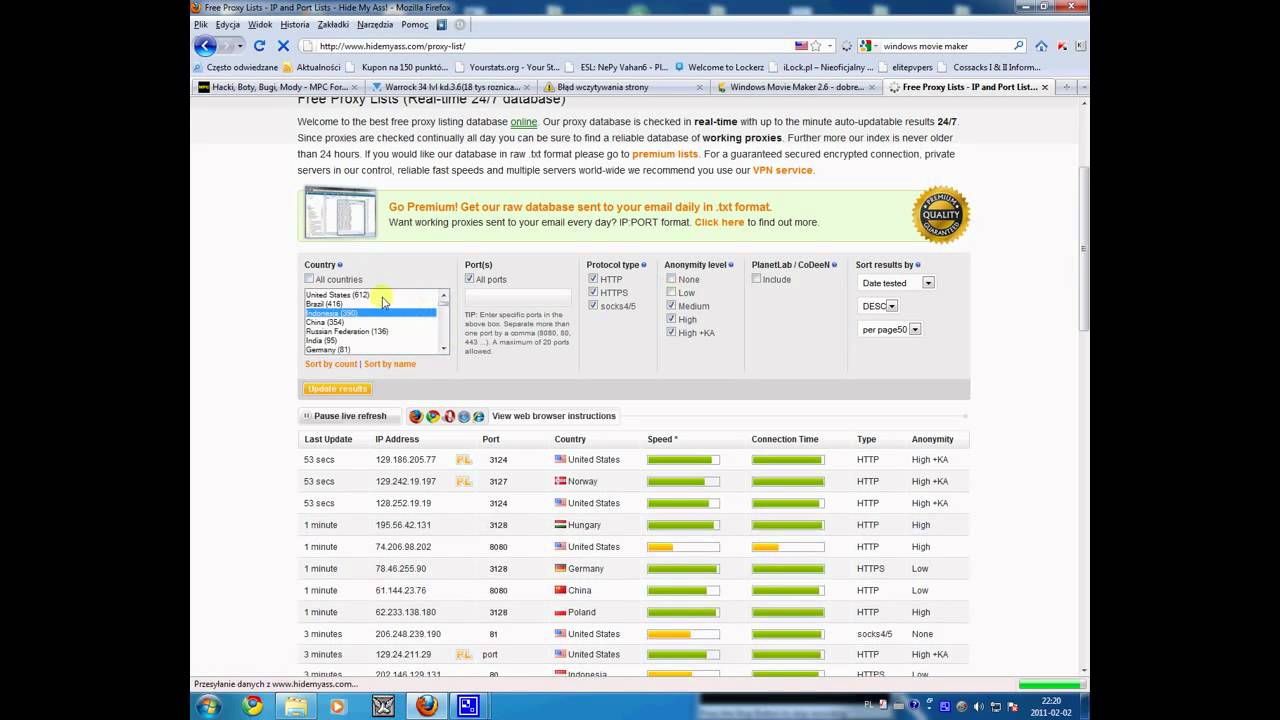The image size is (1280, 720).
Task: Click the Sort by count link
Action: pos(331,364)
